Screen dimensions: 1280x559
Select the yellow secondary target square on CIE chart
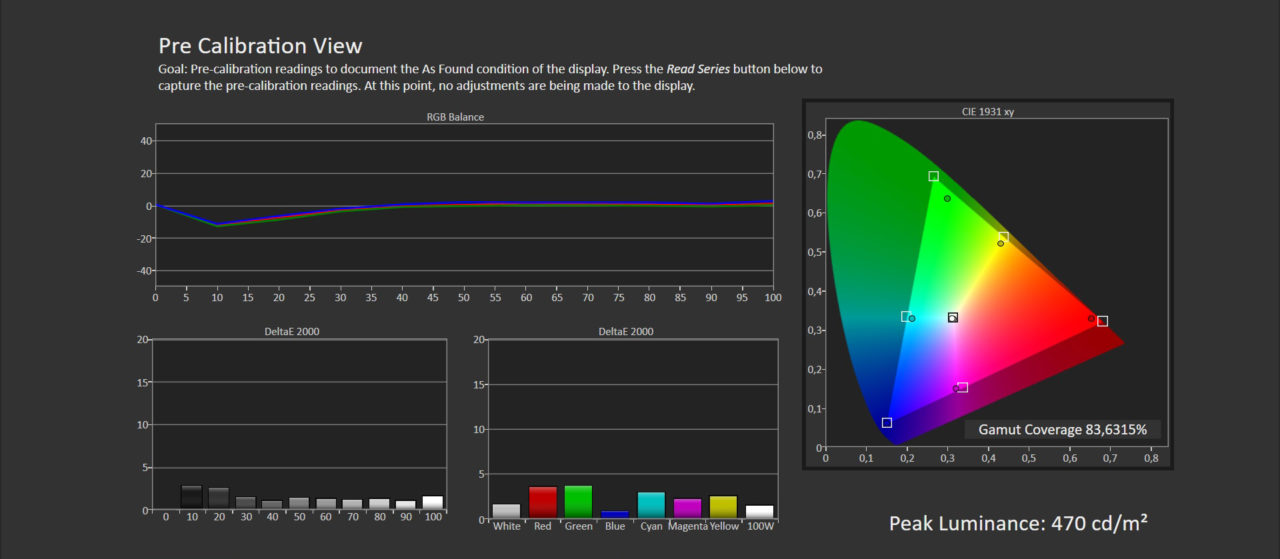coord(1003,237)
